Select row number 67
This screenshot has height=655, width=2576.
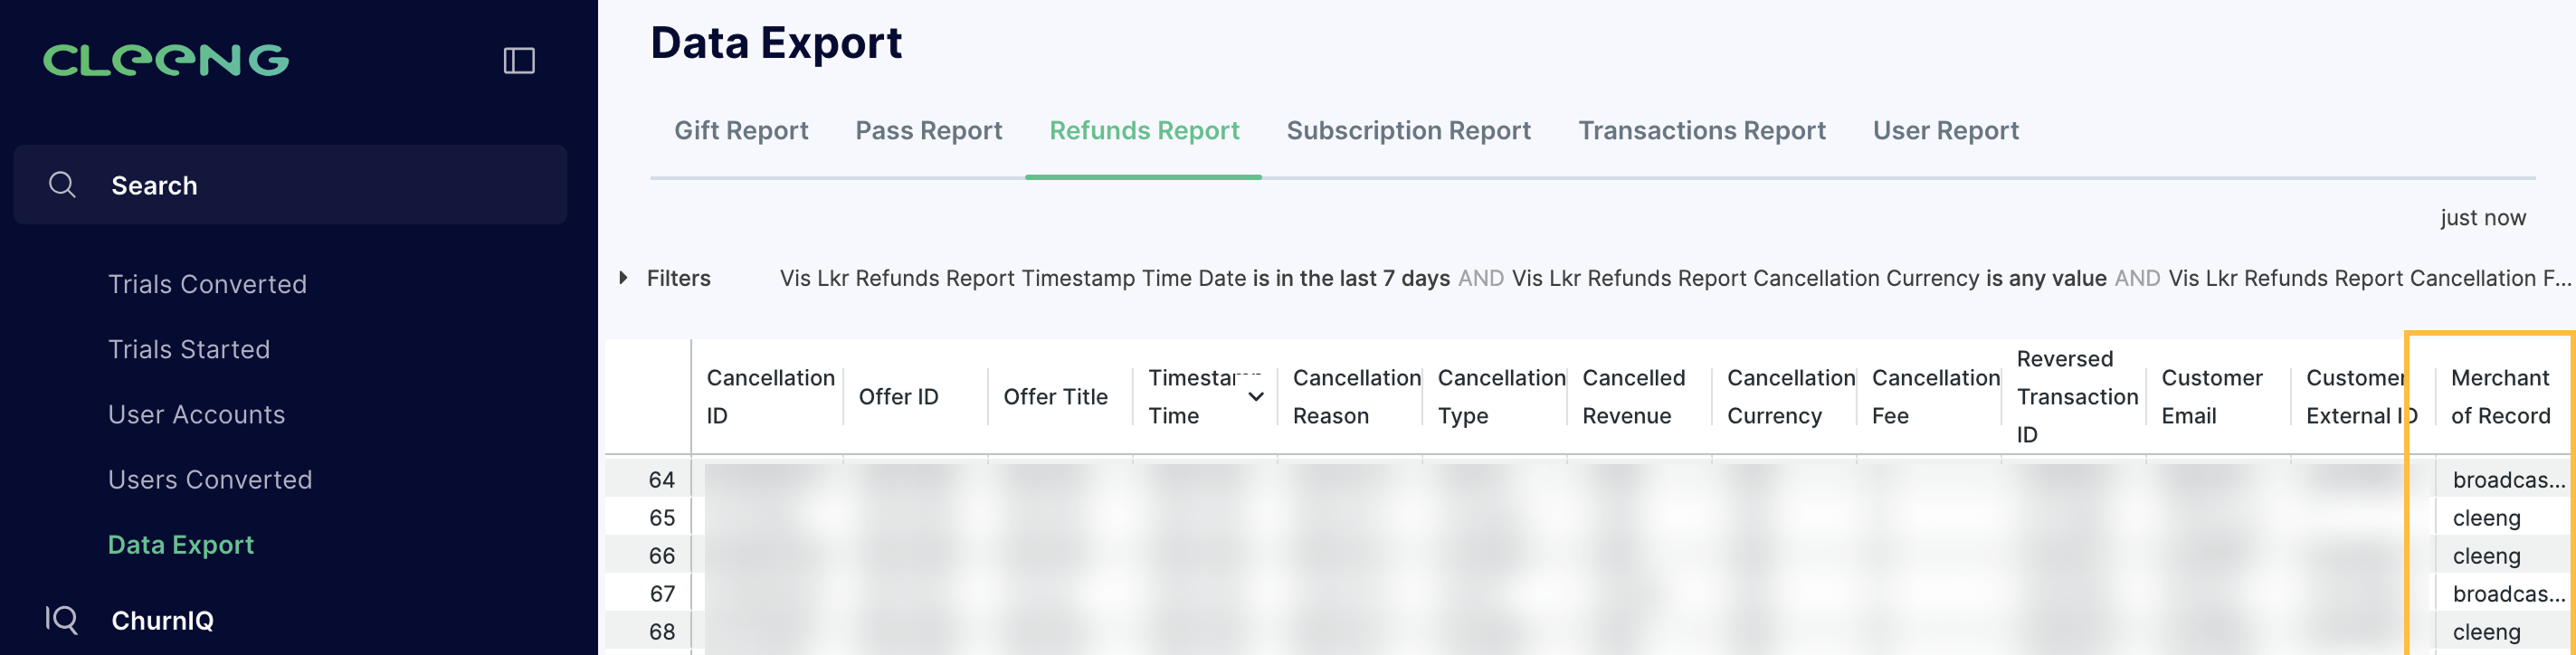click(661, 593)
